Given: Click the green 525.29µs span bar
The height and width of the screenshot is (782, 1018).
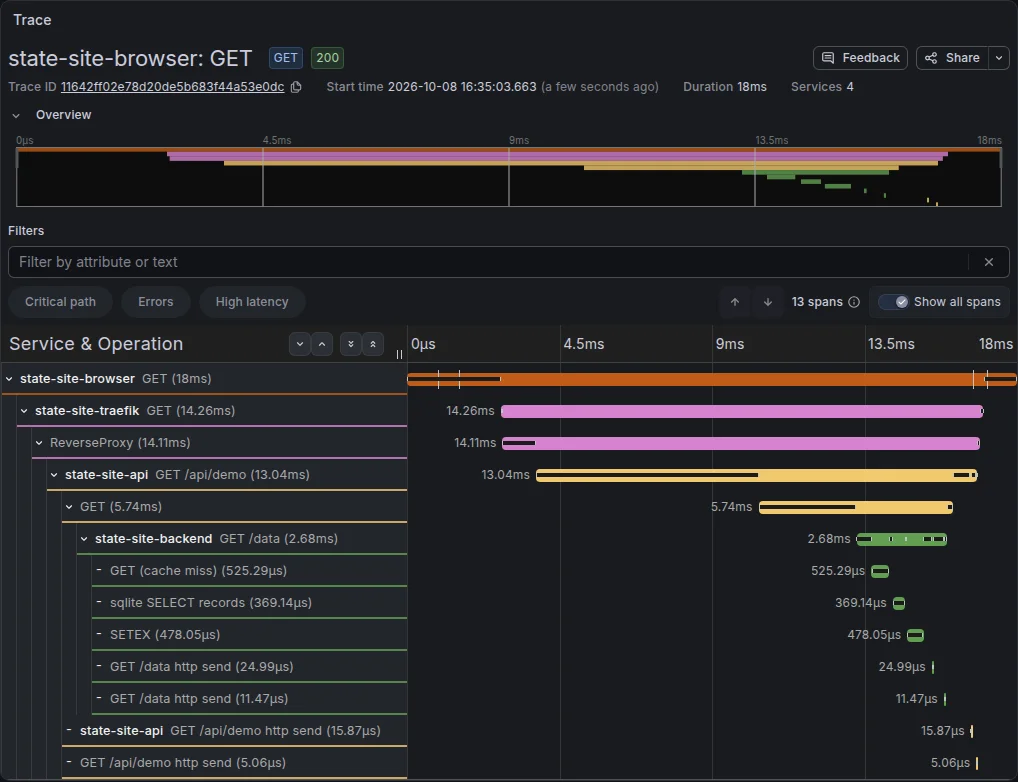Looking at the screenshot, I should 880,572.
